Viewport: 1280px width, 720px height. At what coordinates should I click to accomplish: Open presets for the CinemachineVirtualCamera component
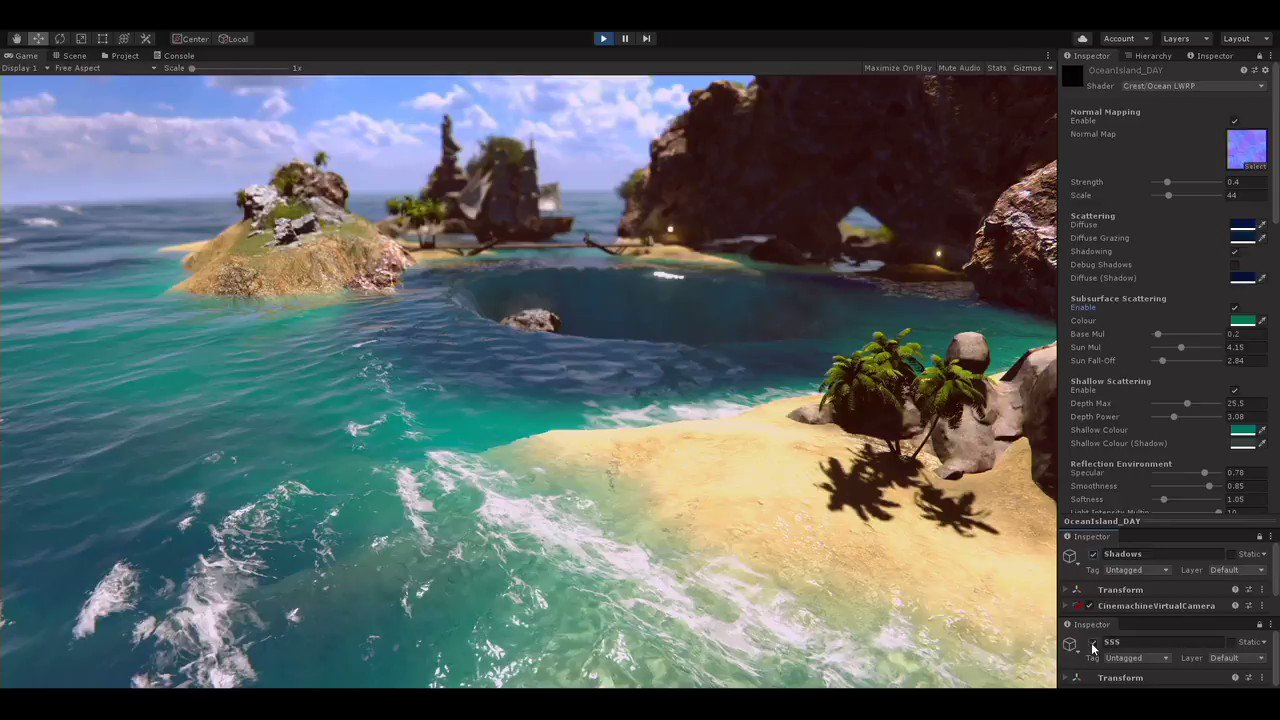tap(1248, 606)
